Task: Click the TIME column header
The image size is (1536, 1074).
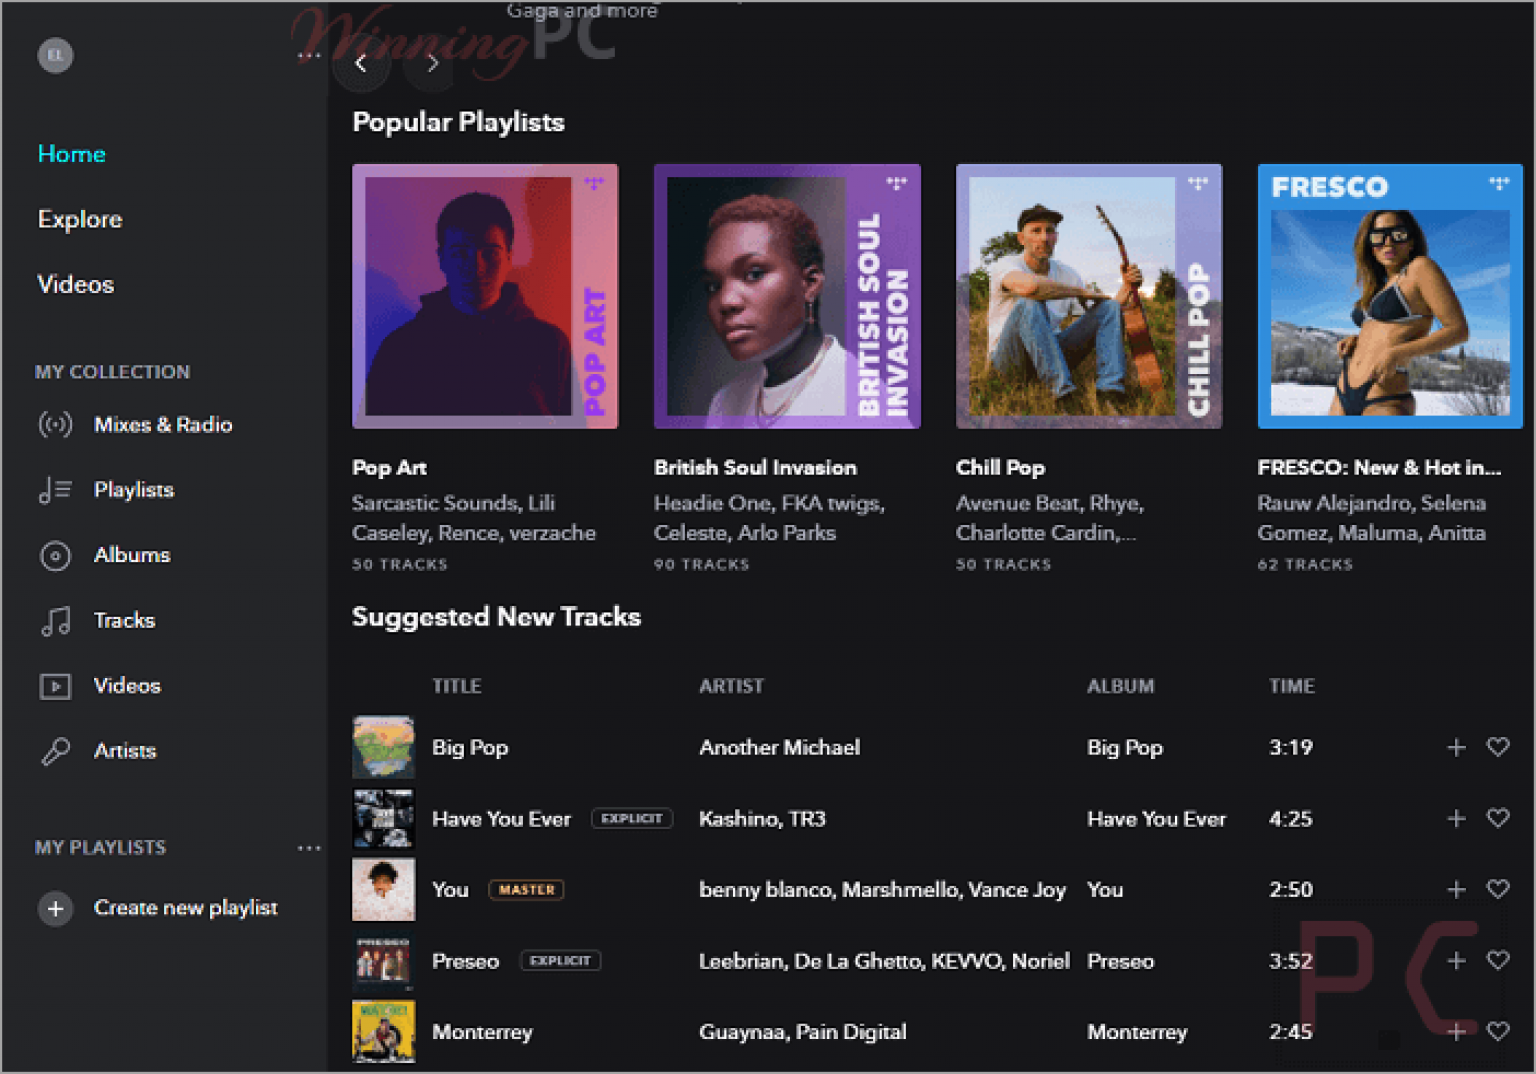Action: pos(1292,686)
